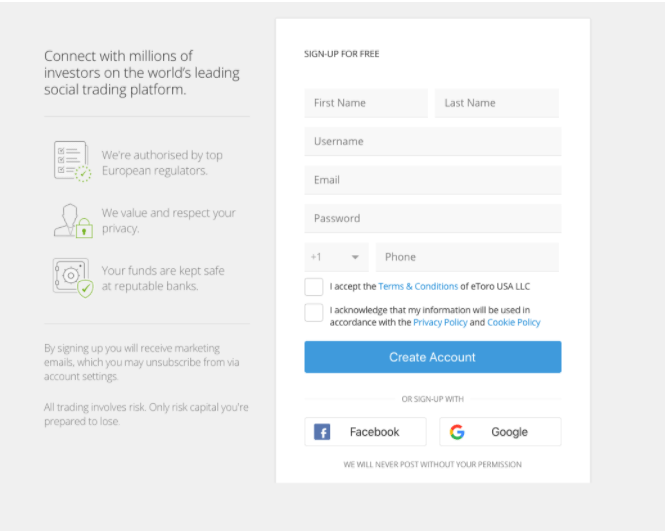This screenshot has width=665, height=531.
Task: Click the Facebook logo icon
Action: point(322,432)
